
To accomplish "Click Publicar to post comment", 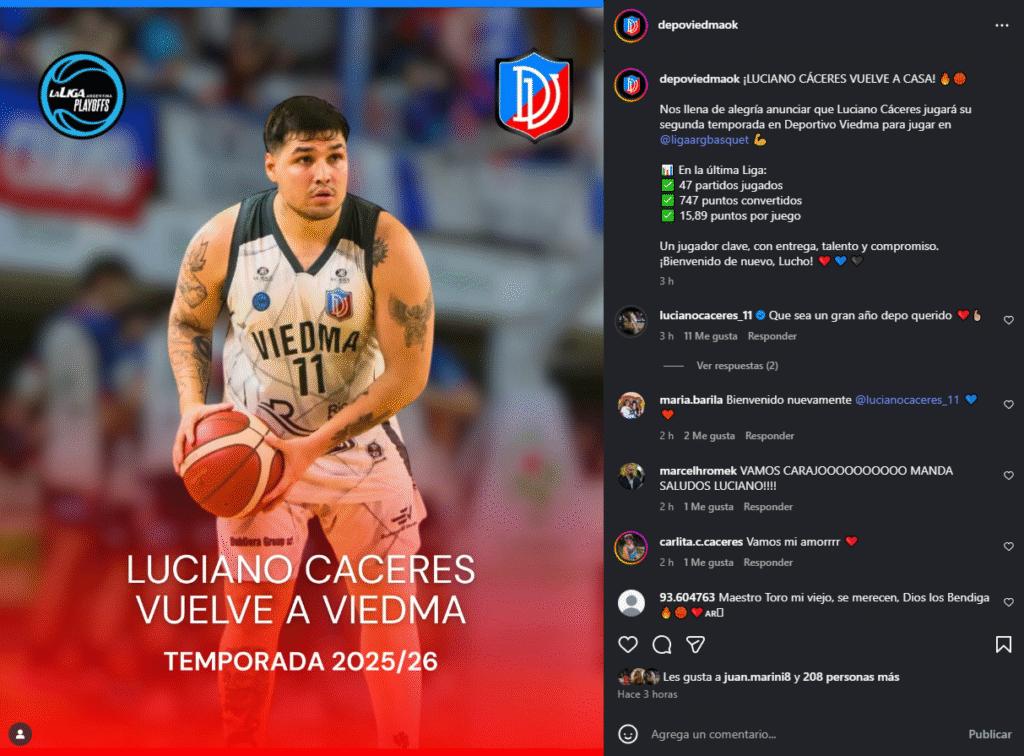I will (989, 734).
